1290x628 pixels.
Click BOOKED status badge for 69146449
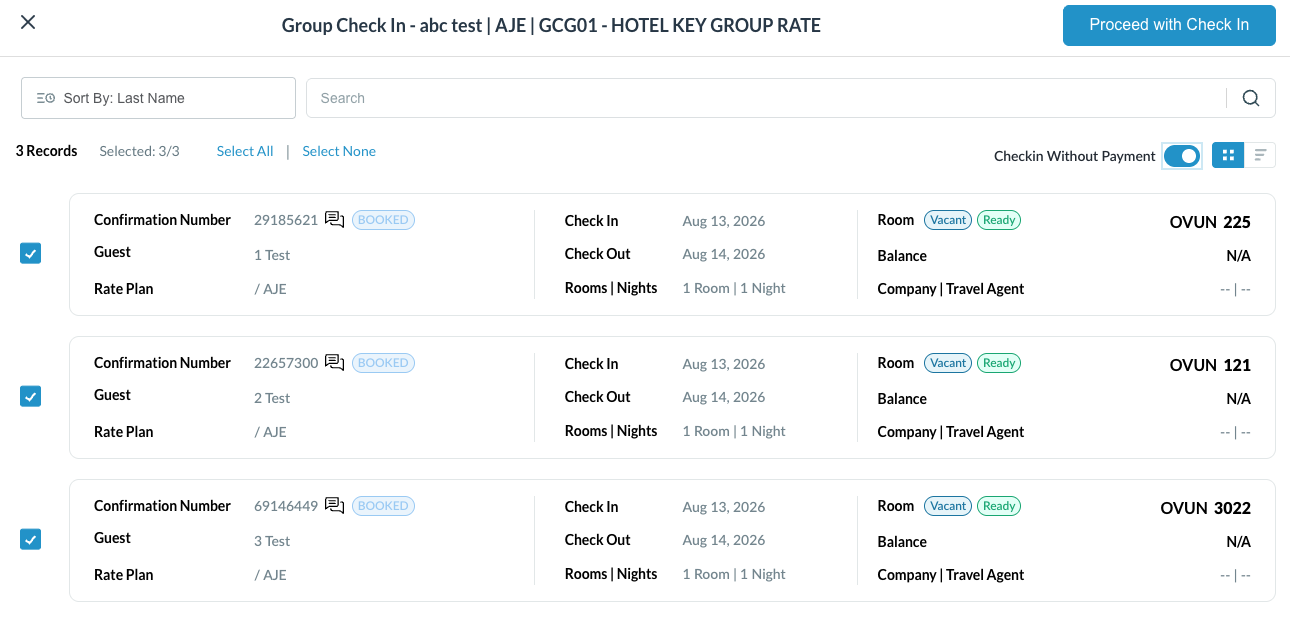point(383,506)
